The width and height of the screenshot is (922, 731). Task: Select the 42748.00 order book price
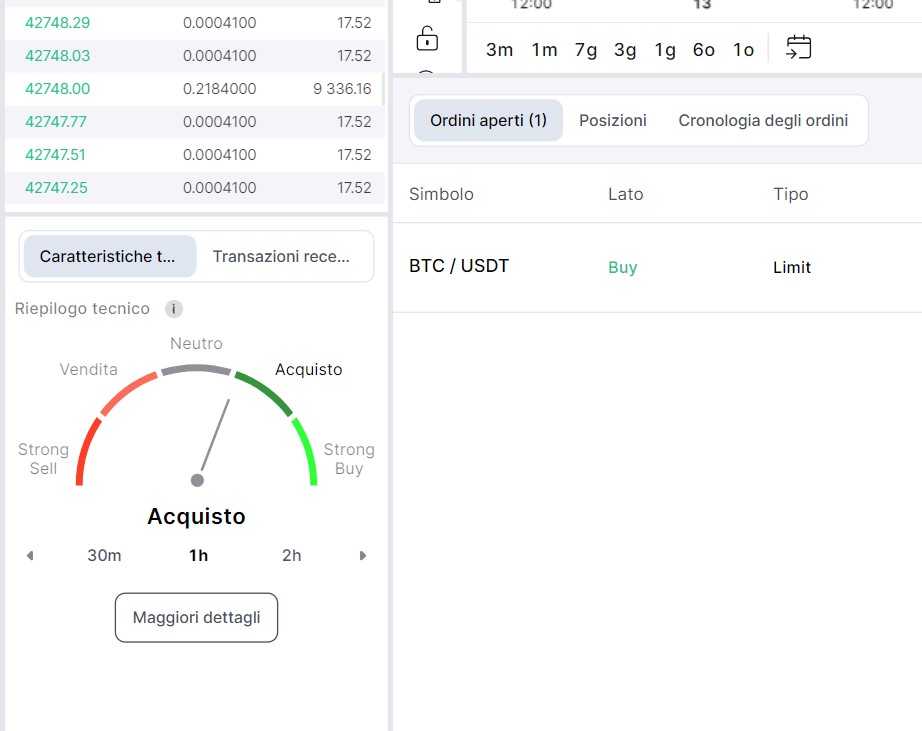(x=57, y=89)
